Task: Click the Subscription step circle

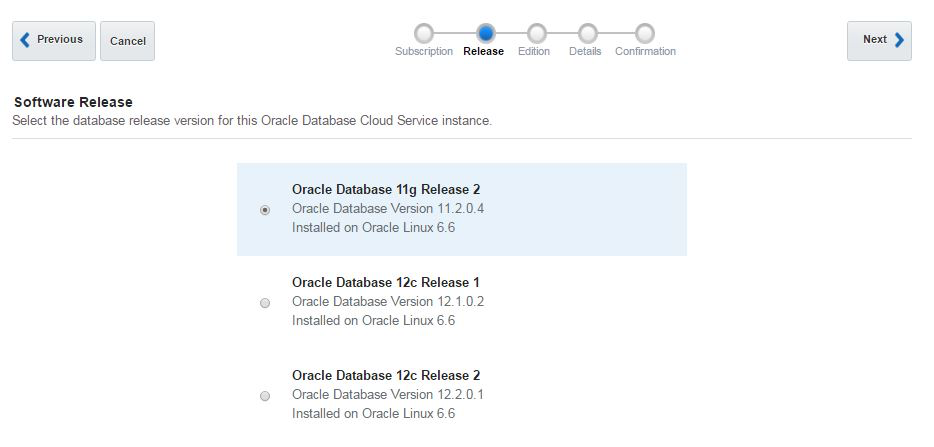Action: (424, 34)
